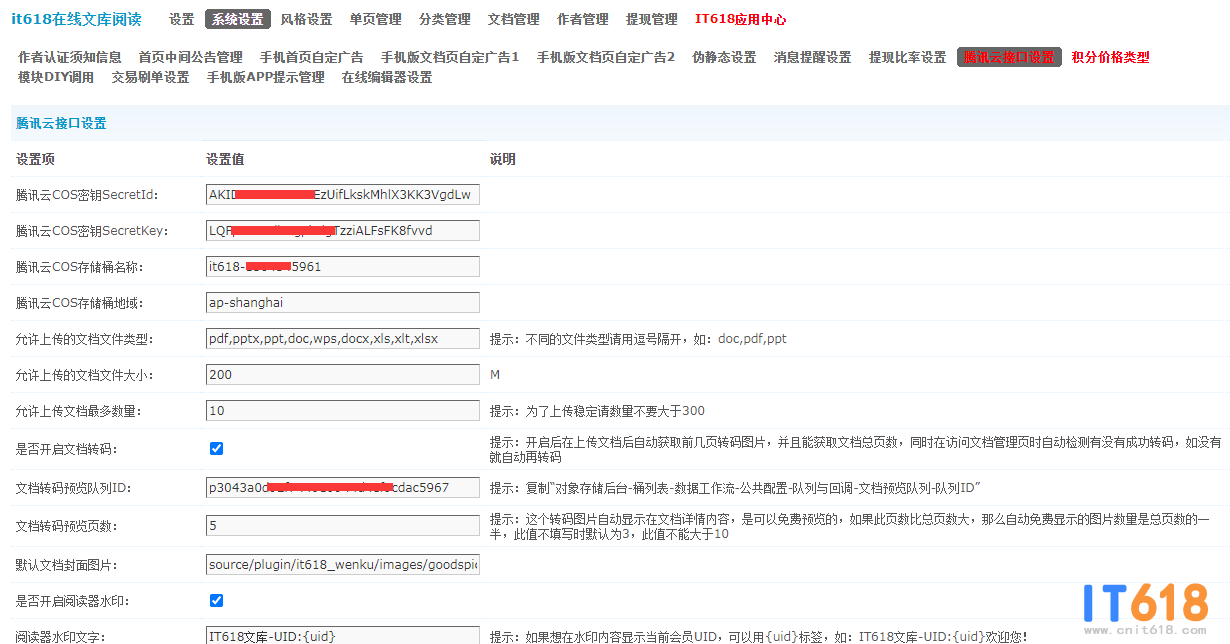
Task: Click the ap-shanghai bucket region field
Action: coord(342,302)
